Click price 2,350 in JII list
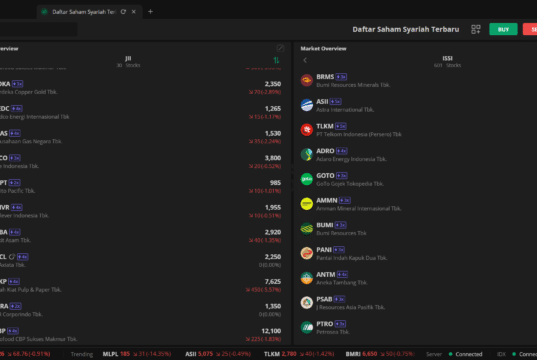Screen dimensions: 537x360 coord(273,84)
